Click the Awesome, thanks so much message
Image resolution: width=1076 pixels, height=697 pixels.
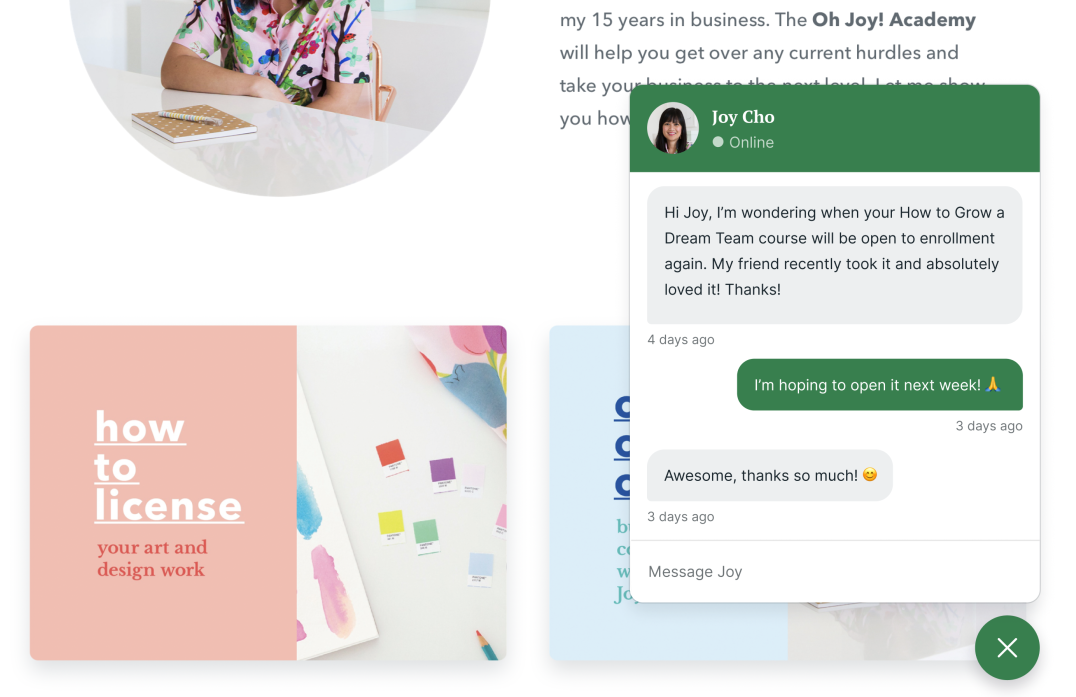[770, 475]
